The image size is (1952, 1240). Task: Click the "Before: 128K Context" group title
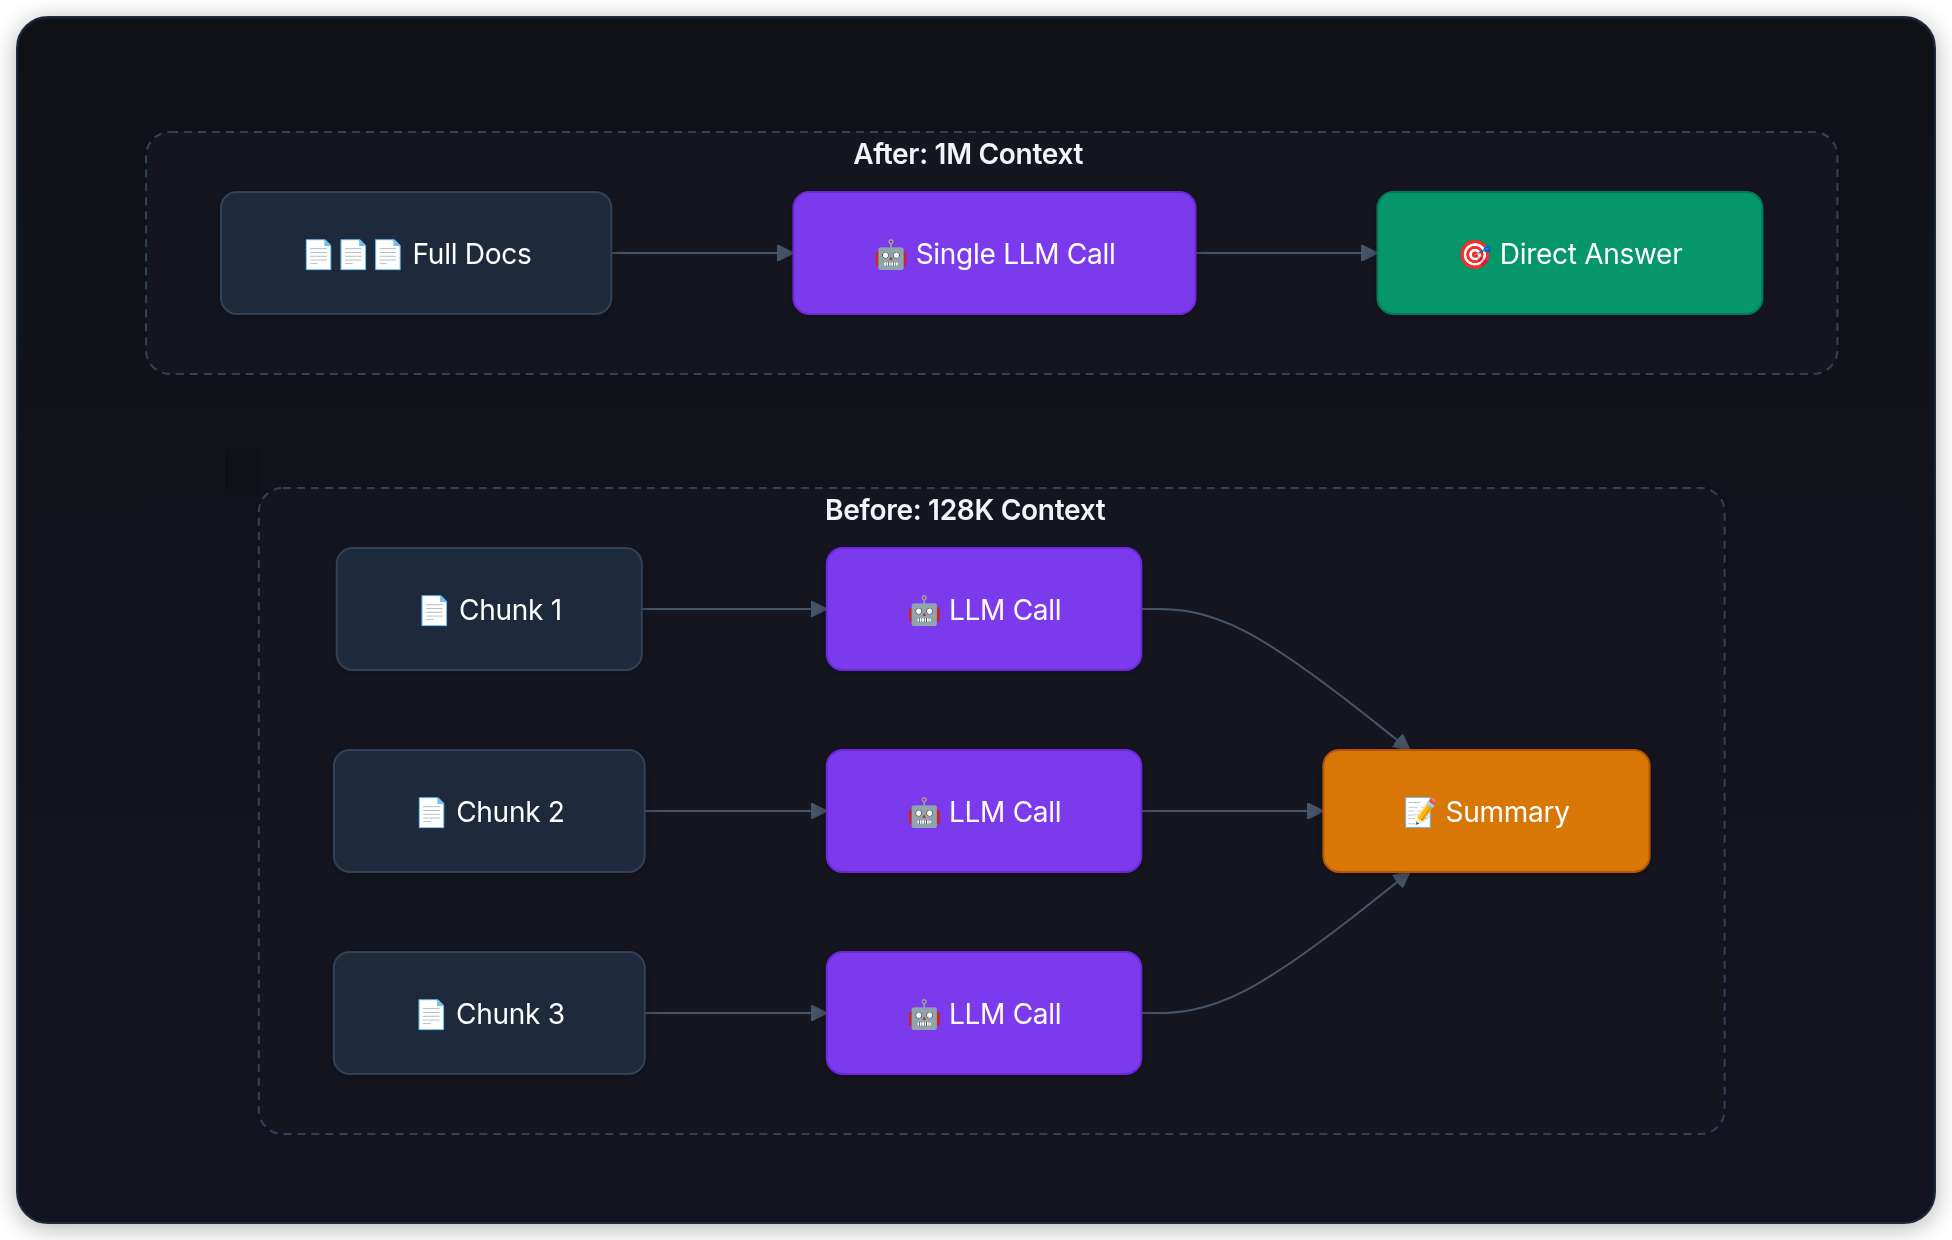click(964, 510)
